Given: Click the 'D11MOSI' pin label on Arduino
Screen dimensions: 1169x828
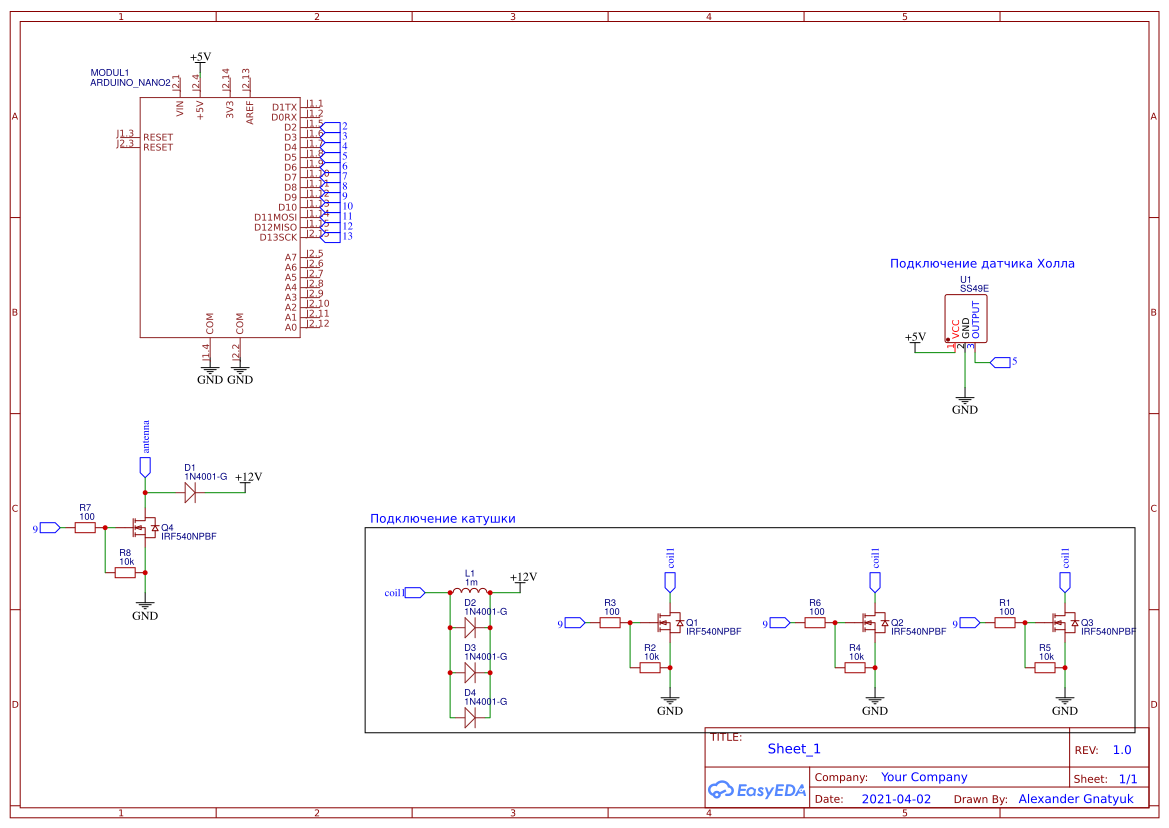Looking at the screenshot, I should click(275, 218).
